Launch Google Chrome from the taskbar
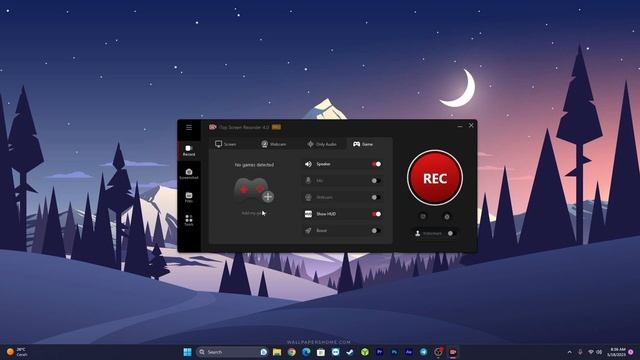Viewport: 640px width, 360px height. click(291, 352)
